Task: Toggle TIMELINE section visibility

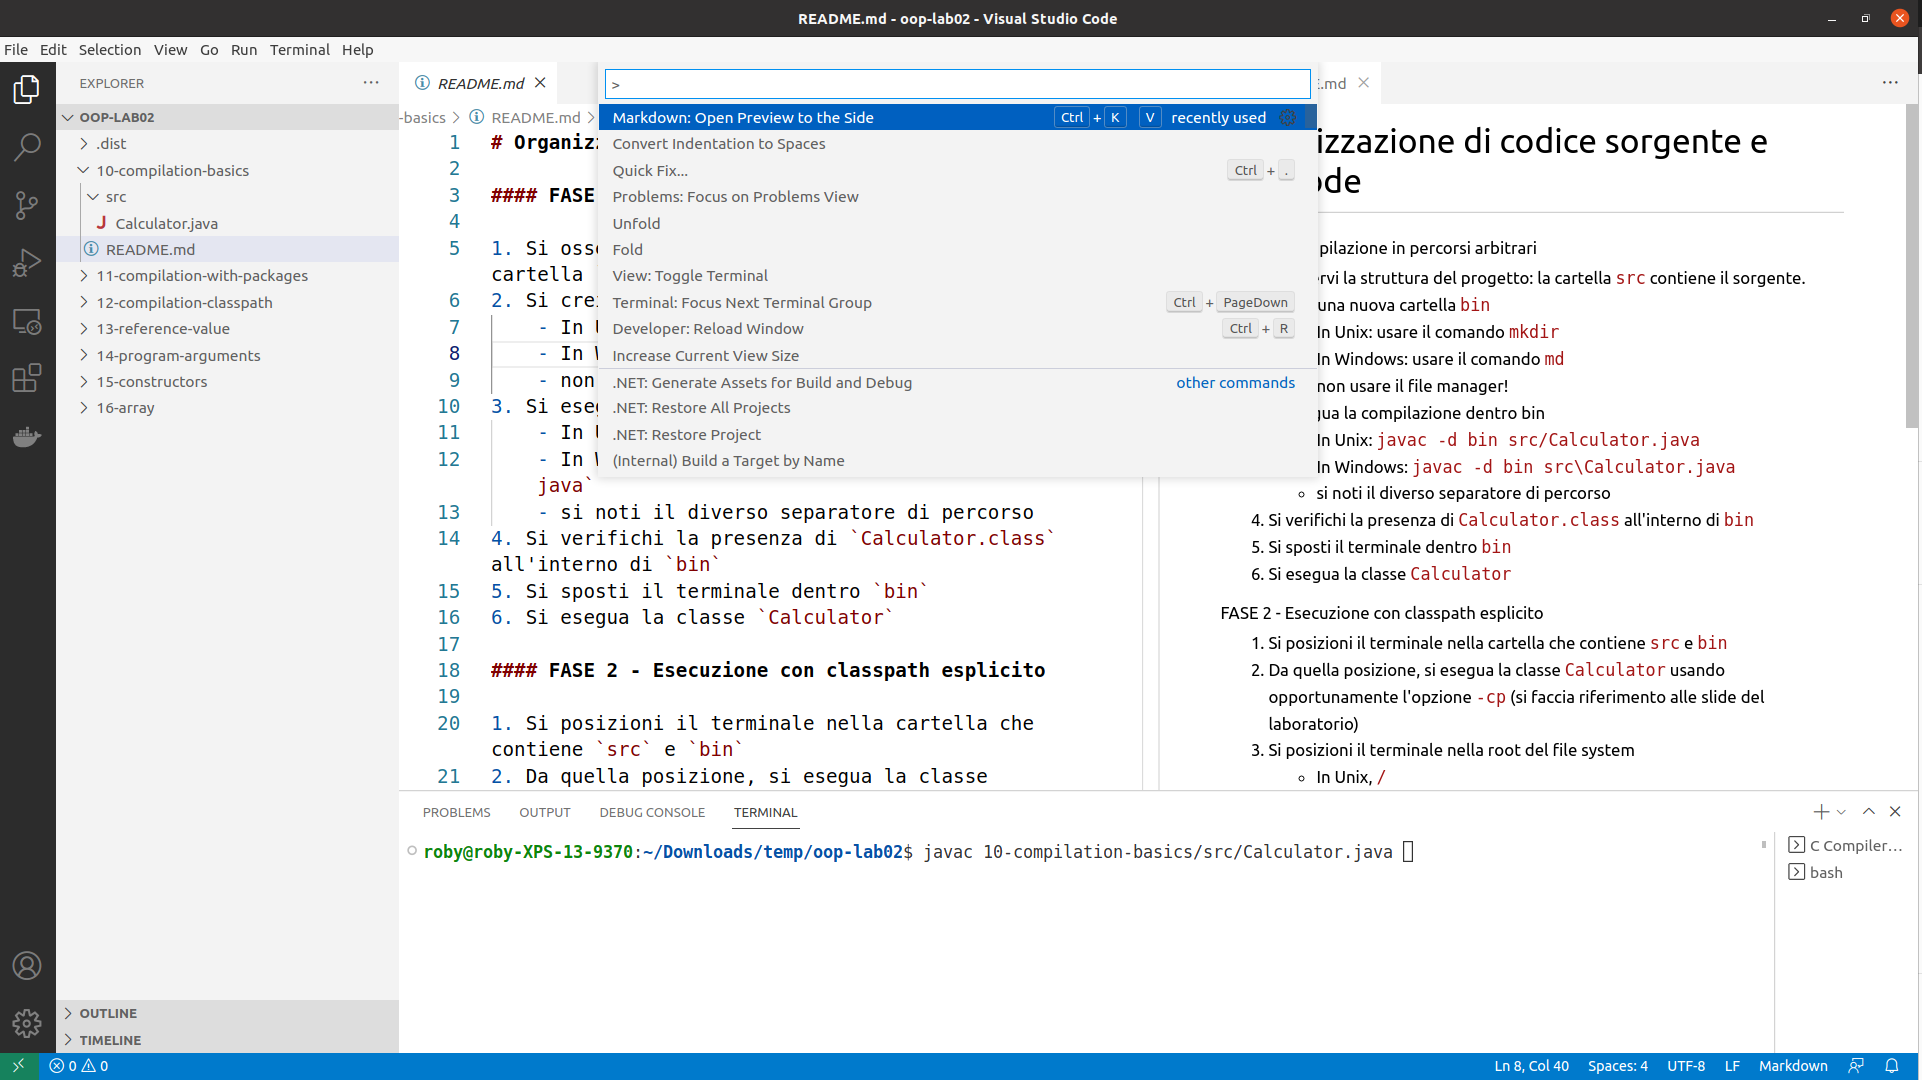Action: 110,1040
